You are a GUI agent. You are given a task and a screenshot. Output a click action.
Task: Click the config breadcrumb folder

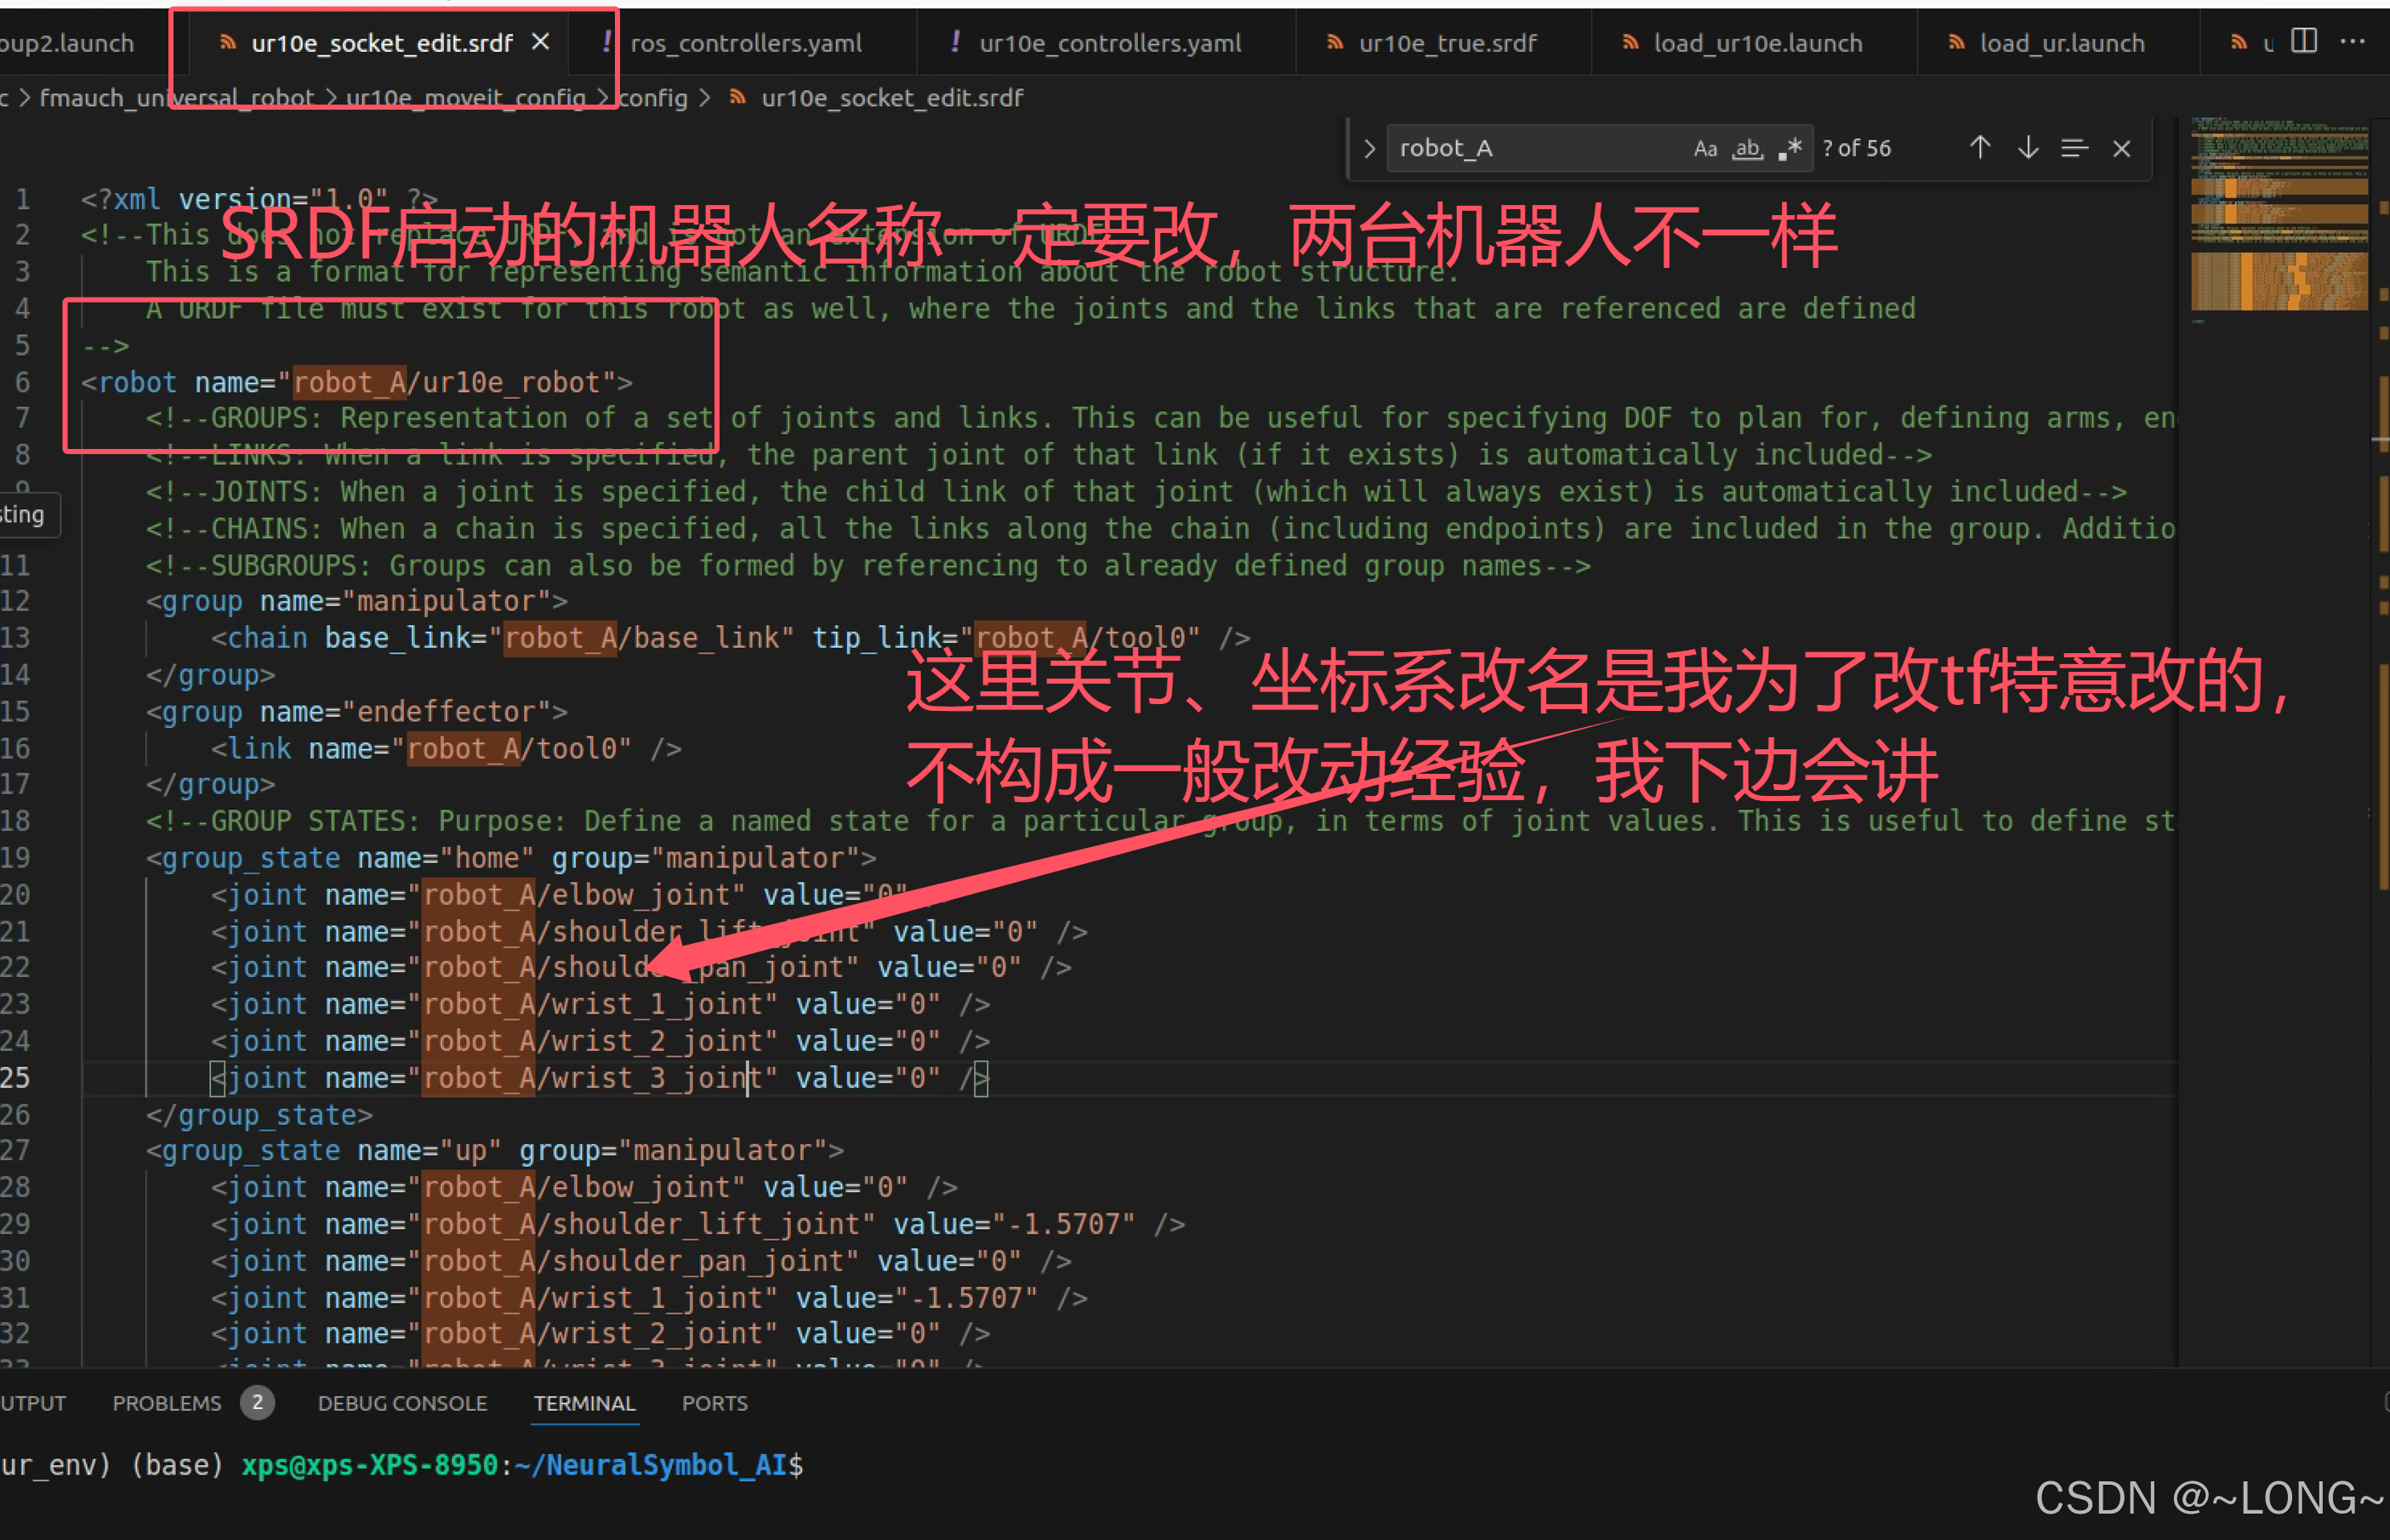(x=653, y=98)
